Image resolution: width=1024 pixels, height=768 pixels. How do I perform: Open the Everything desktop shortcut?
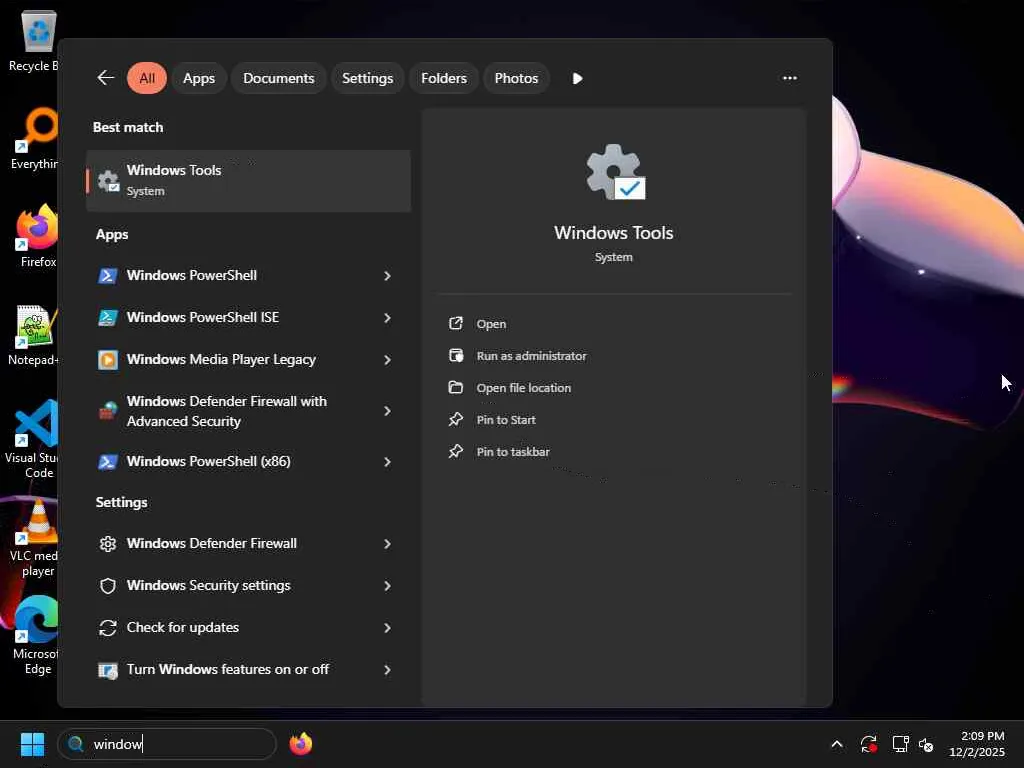[x=34, y=138]
